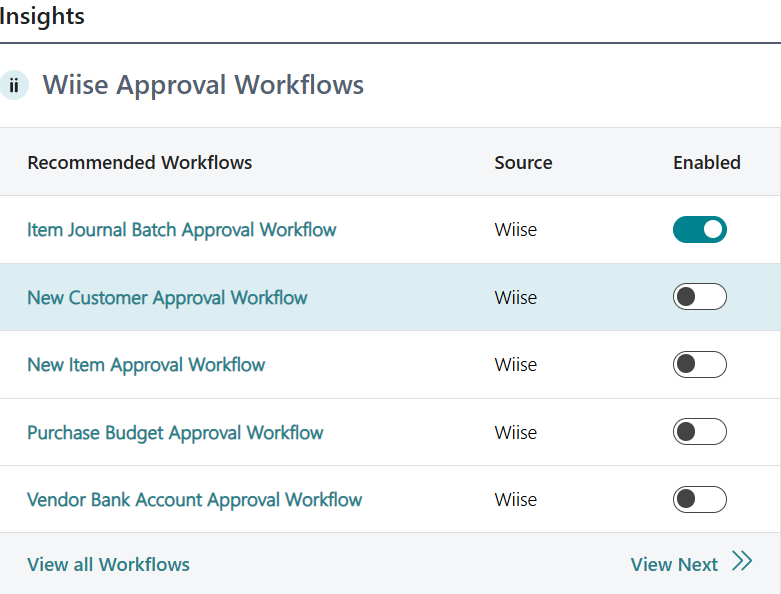Enable the New Customer Approval Workflow toggle
781x594 pixels.
(699, 297)
